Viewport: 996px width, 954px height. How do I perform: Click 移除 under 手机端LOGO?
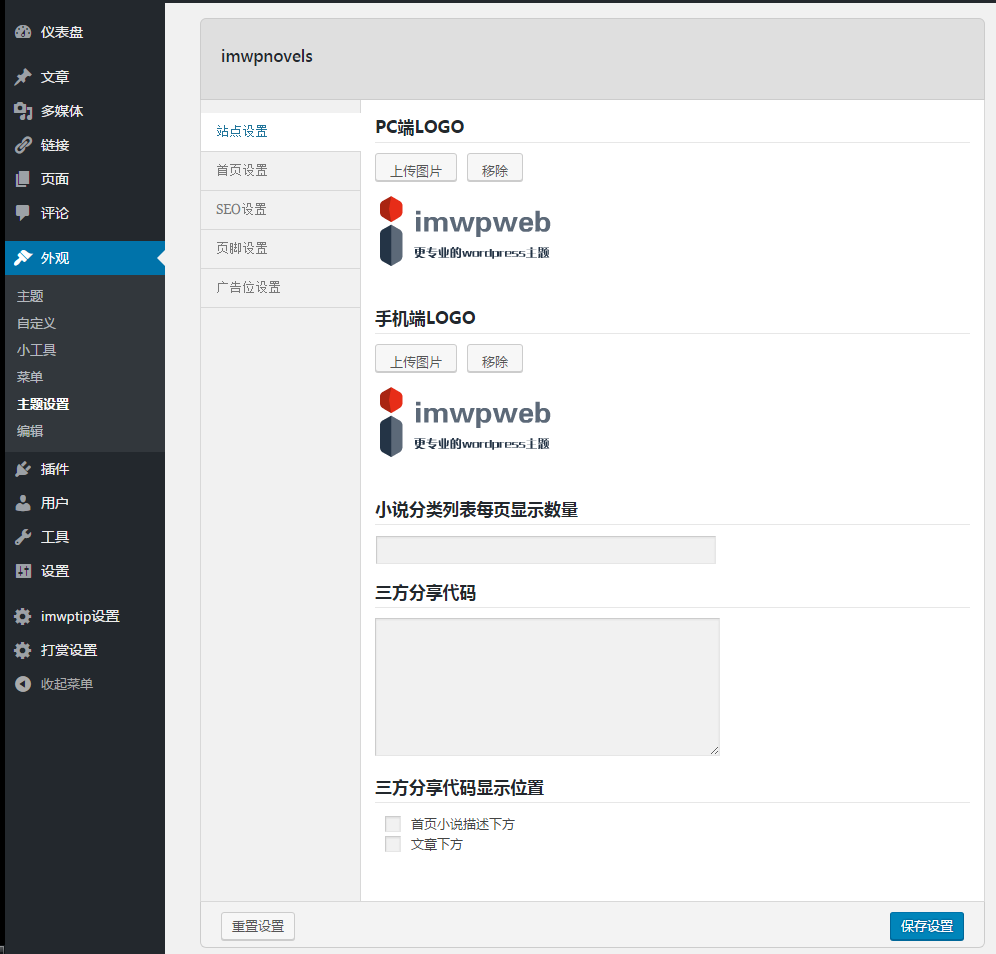coord(495,359)
